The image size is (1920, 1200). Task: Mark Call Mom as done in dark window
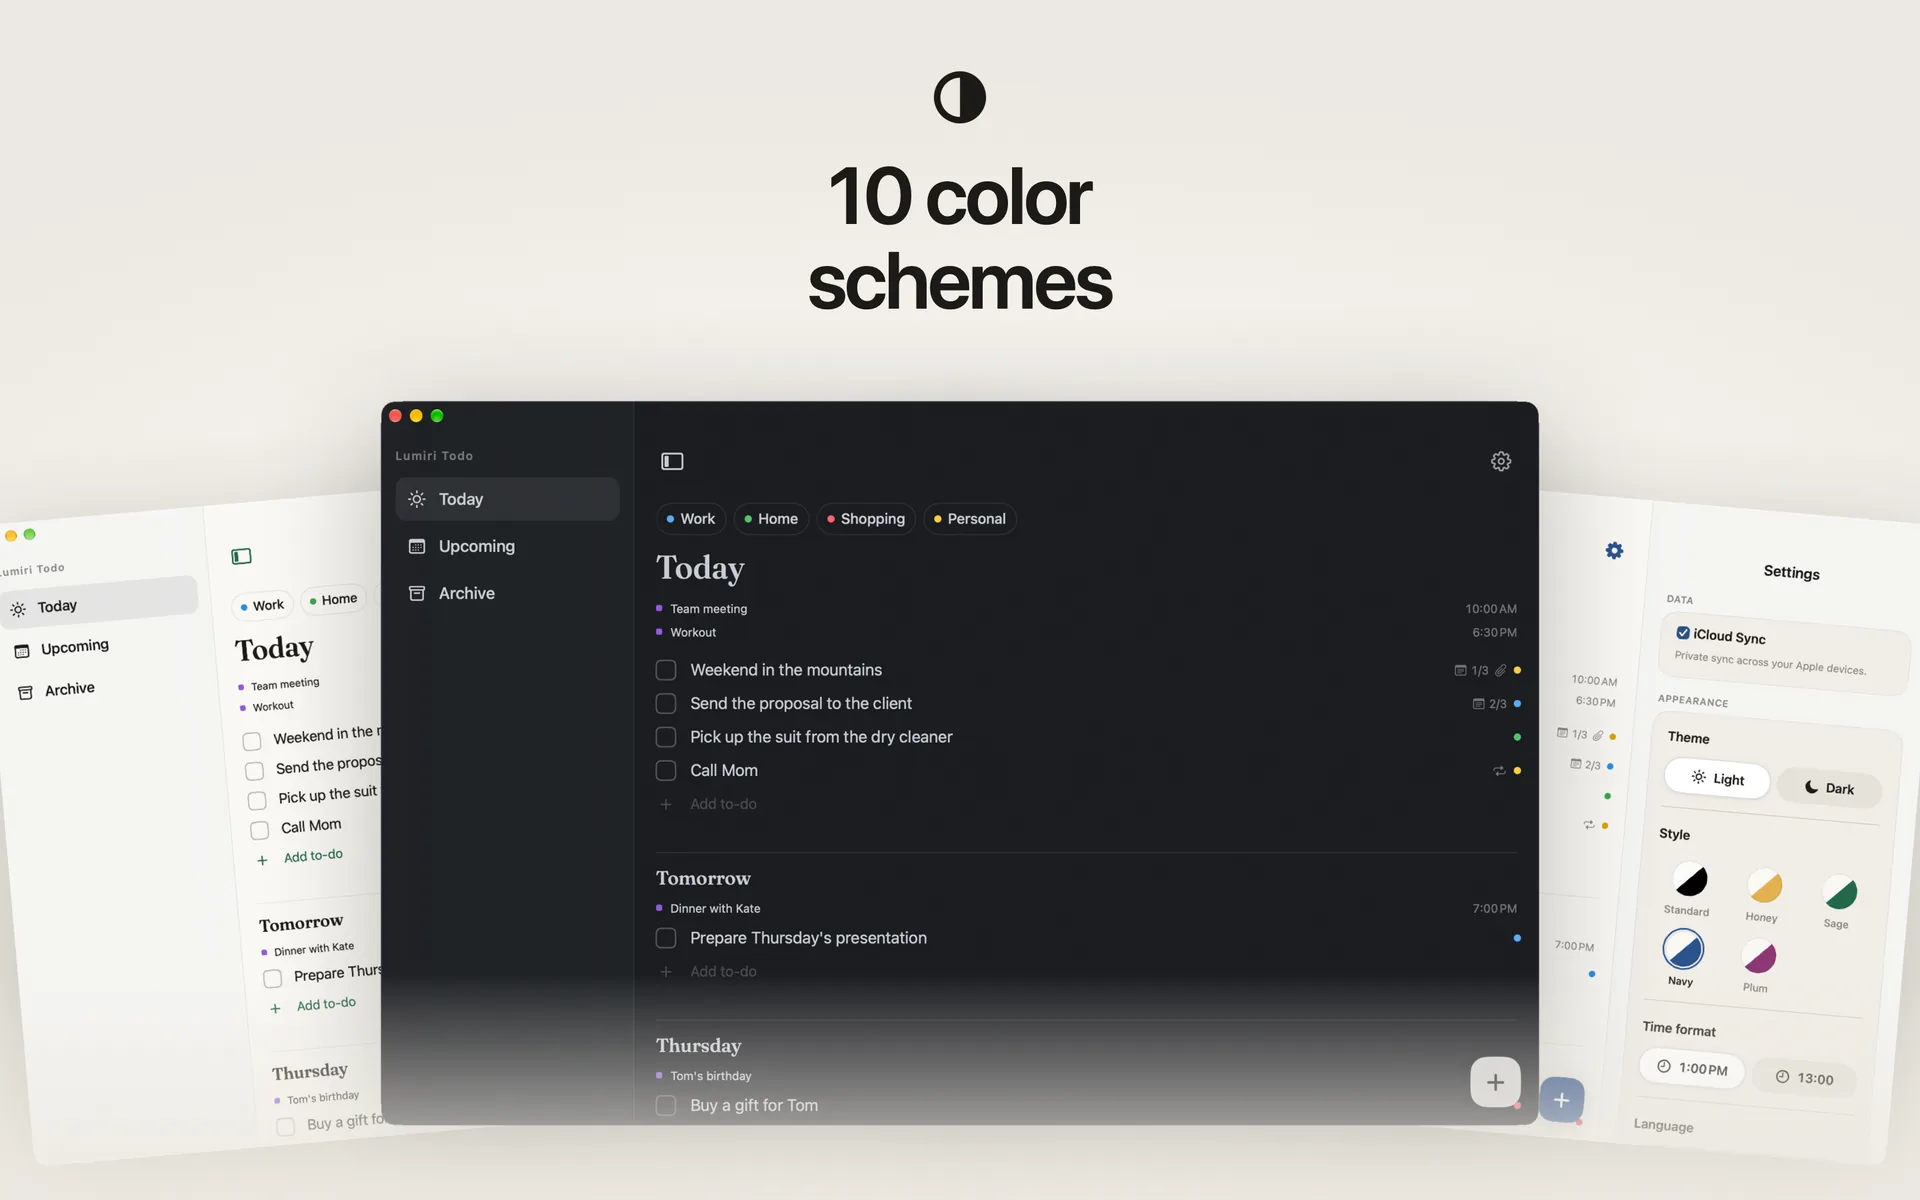click(x=666, y=771)
